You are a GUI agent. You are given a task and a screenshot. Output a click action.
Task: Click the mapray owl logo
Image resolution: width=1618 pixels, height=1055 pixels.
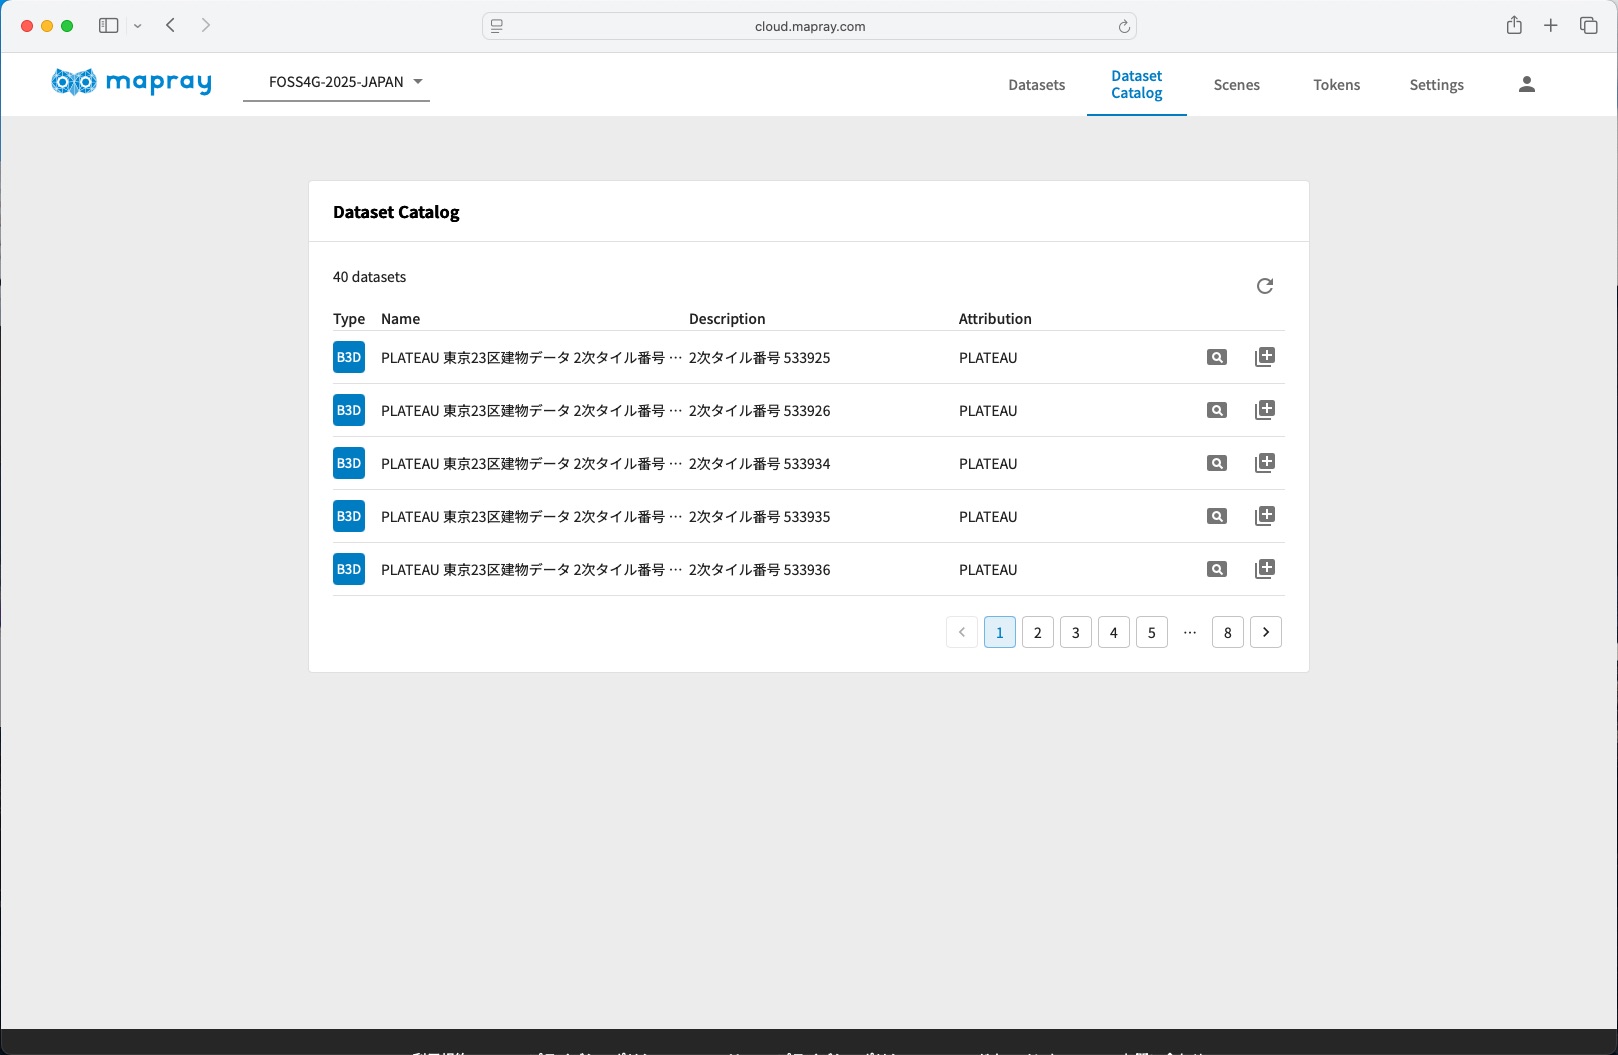[x=74, y=82]
